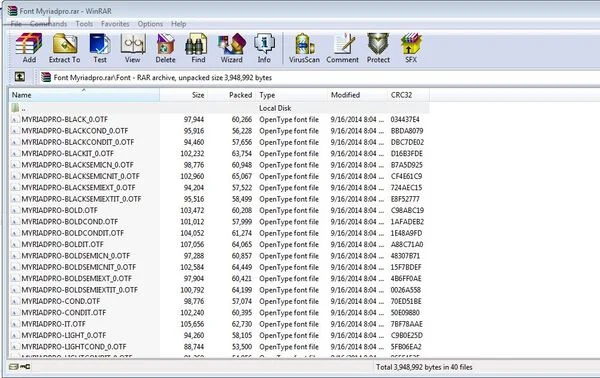Sort by CRC32 column header
Image resolution: width=600 pixels, height=378 pixels.
[408, 95]
